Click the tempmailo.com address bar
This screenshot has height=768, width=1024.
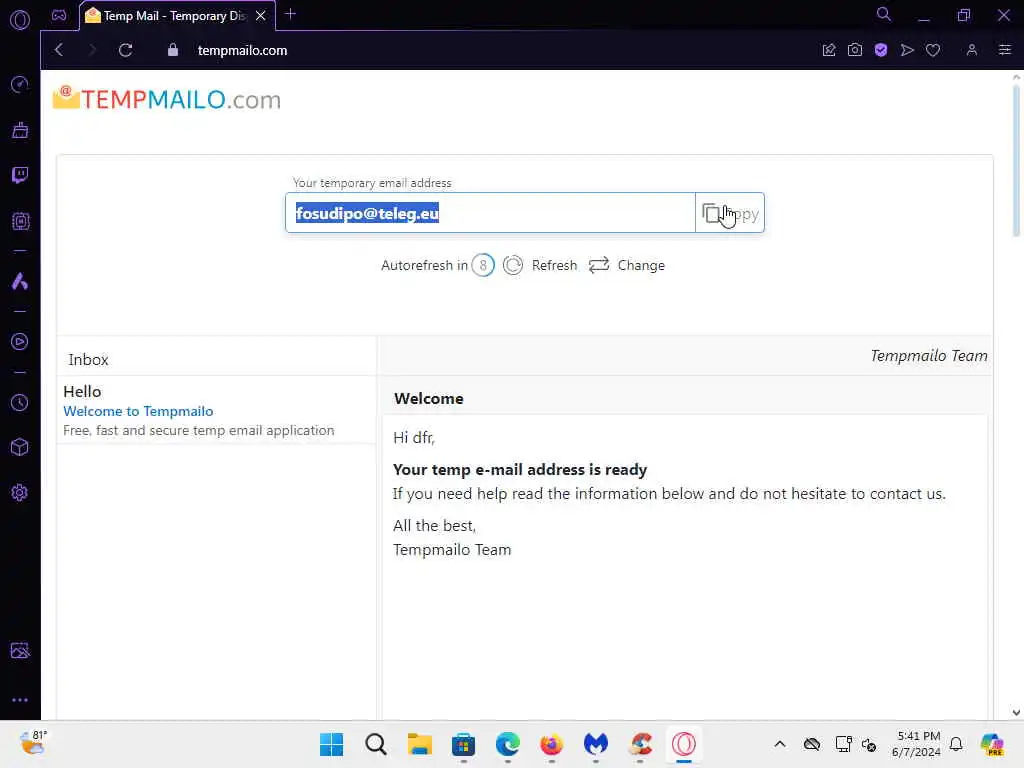coord(242,50)
